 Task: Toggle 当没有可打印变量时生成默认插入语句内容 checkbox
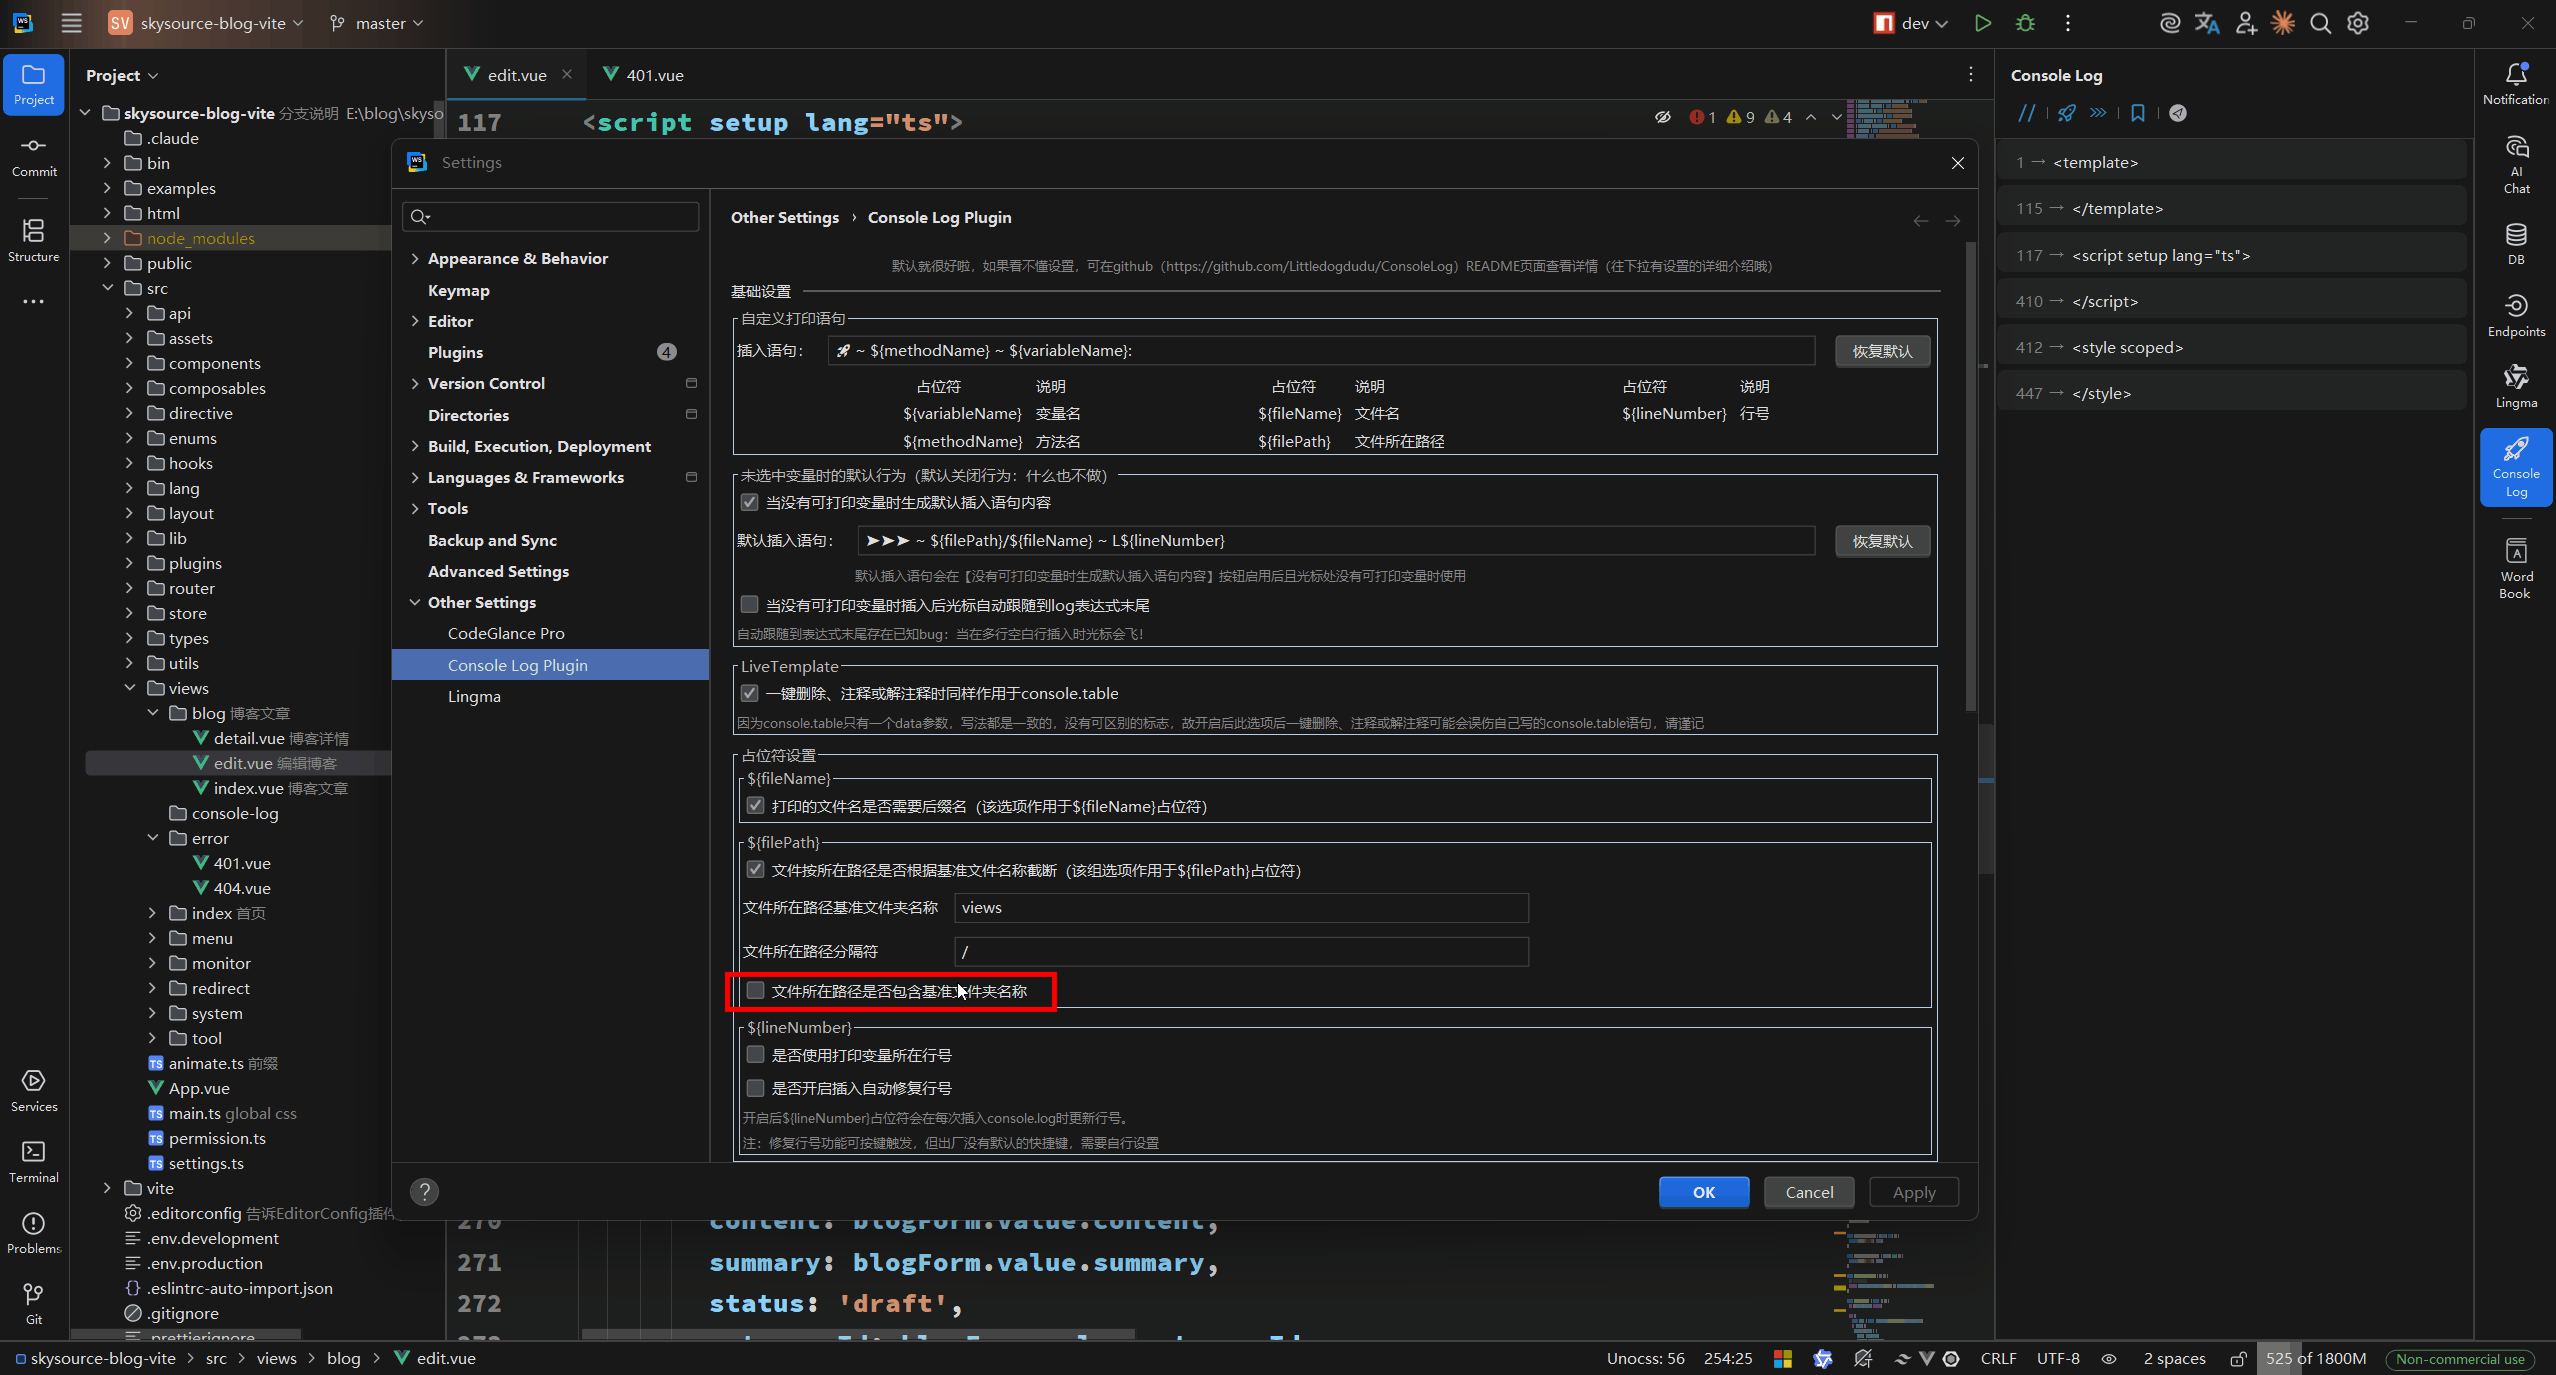point(749,502)
